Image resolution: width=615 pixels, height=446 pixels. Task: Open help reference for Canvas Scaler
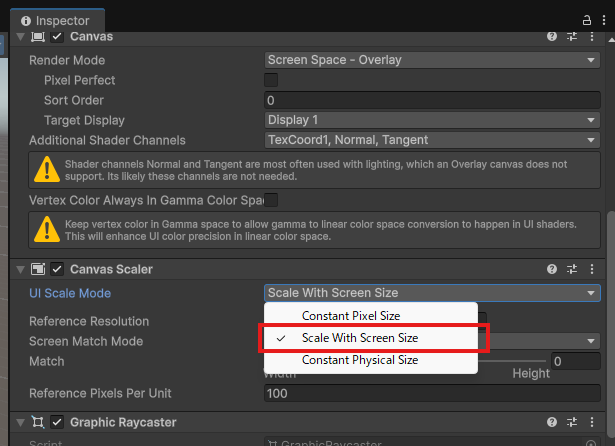pos(551,269)
